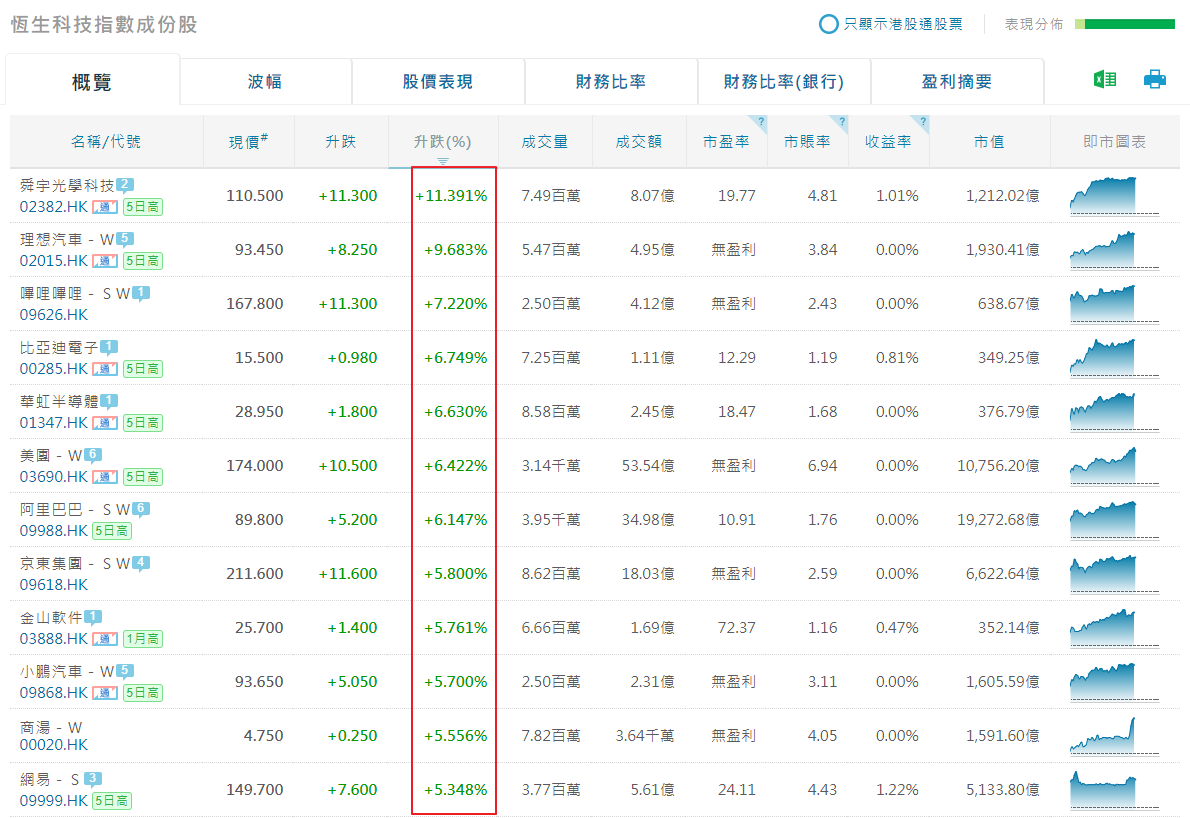
Task: Sort the table by 成交量 column
Action: 545,142
